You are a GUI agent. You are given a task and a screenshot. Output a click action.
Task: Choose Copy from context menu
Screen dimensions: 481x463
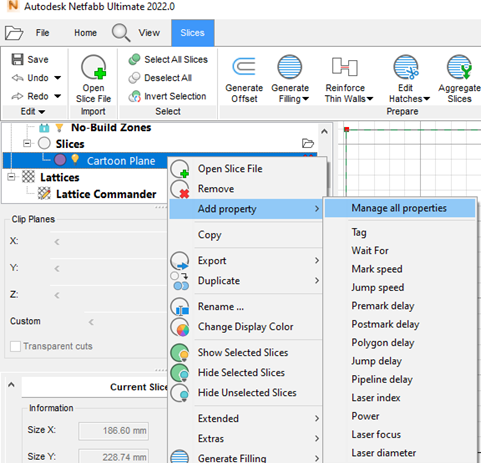(x=210, y=235)
